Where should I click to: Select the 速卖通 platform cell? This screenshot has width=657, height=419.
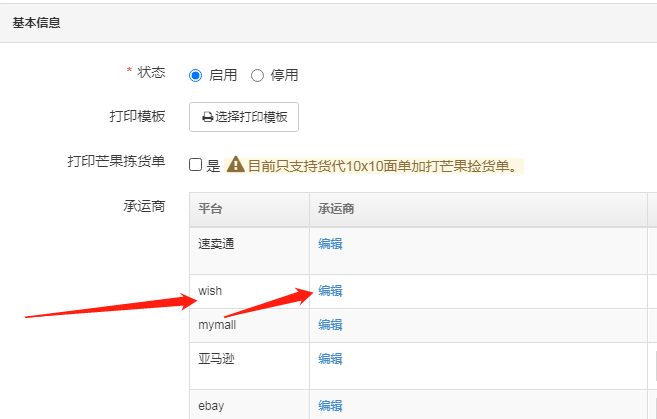click(x=249, y=251)
